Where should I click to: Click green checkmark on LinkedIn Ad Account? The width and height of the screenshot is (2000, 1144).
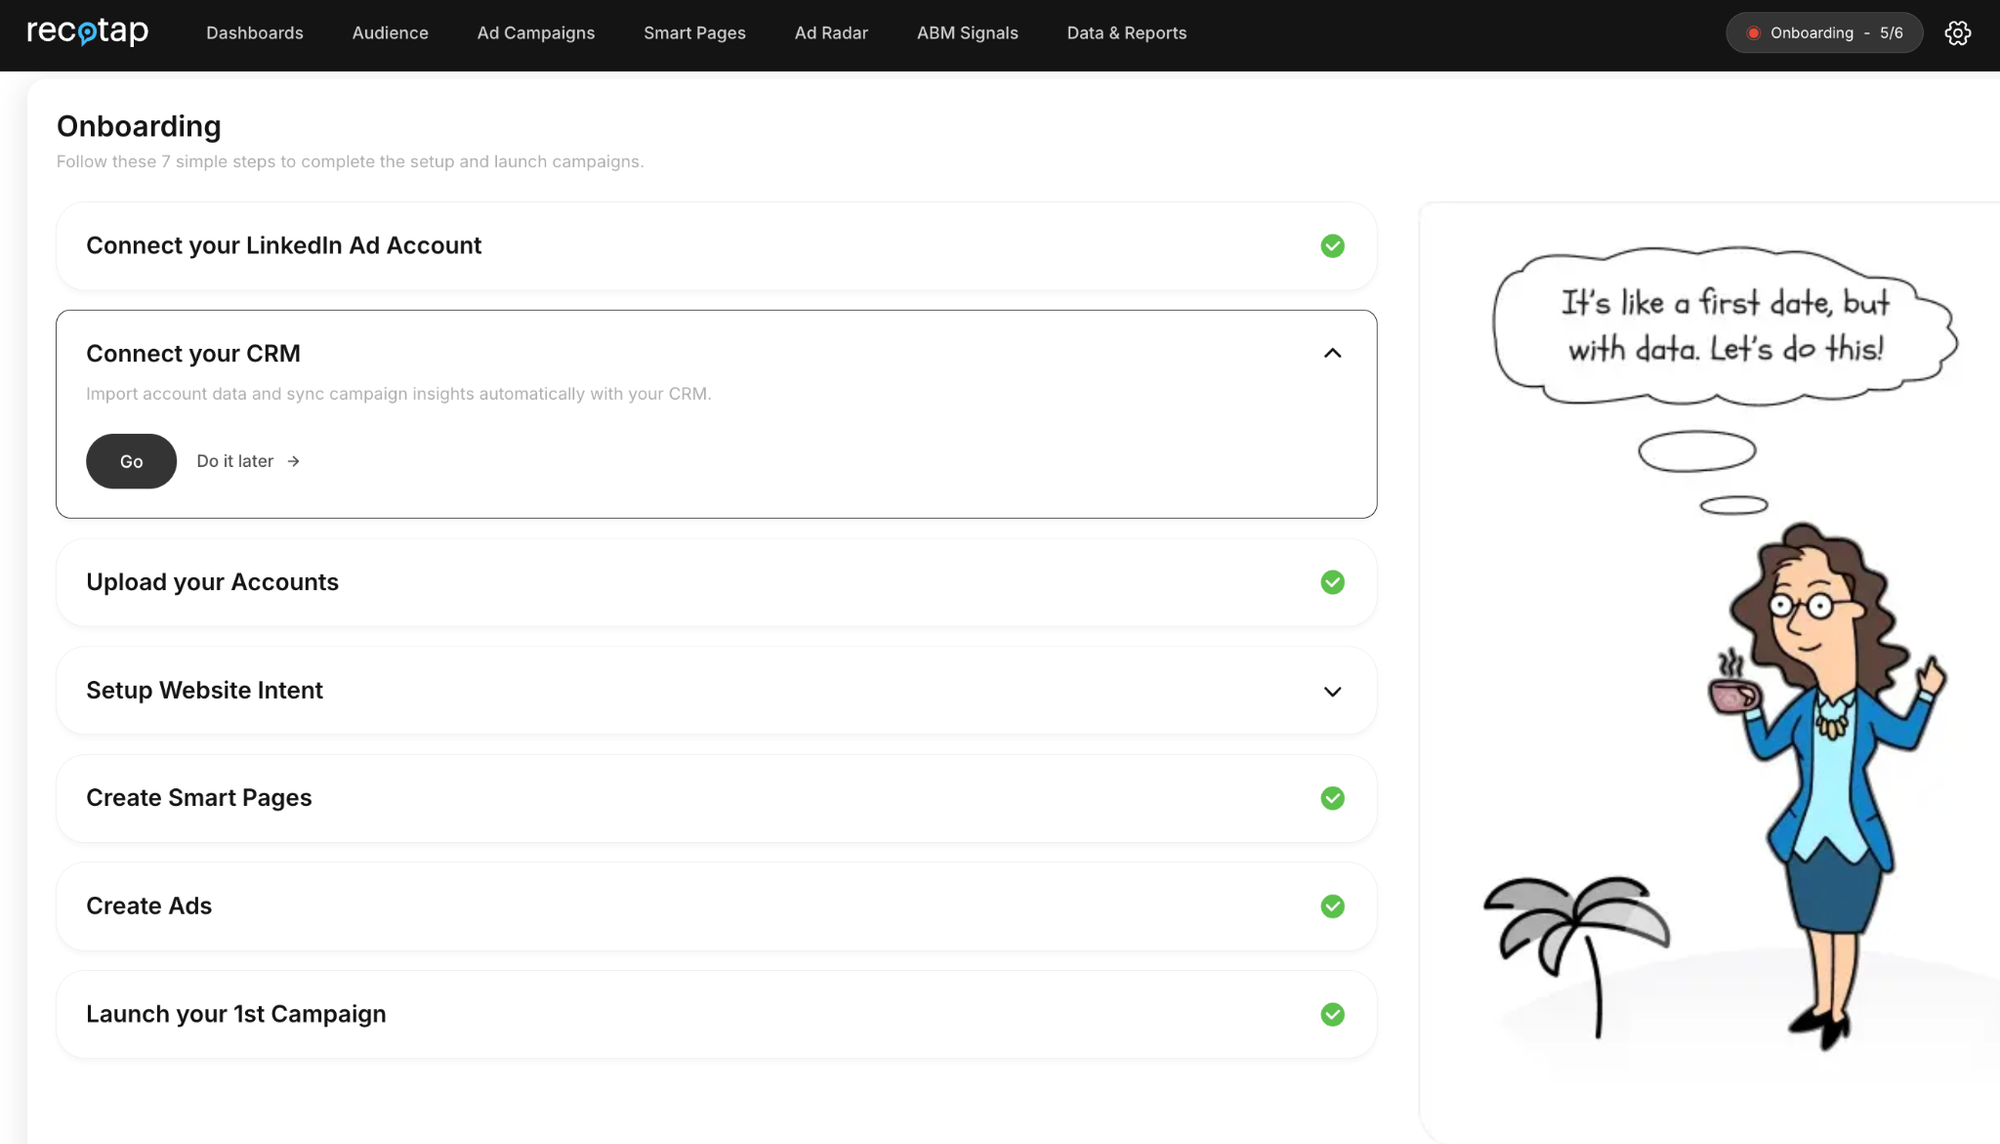1332,246
